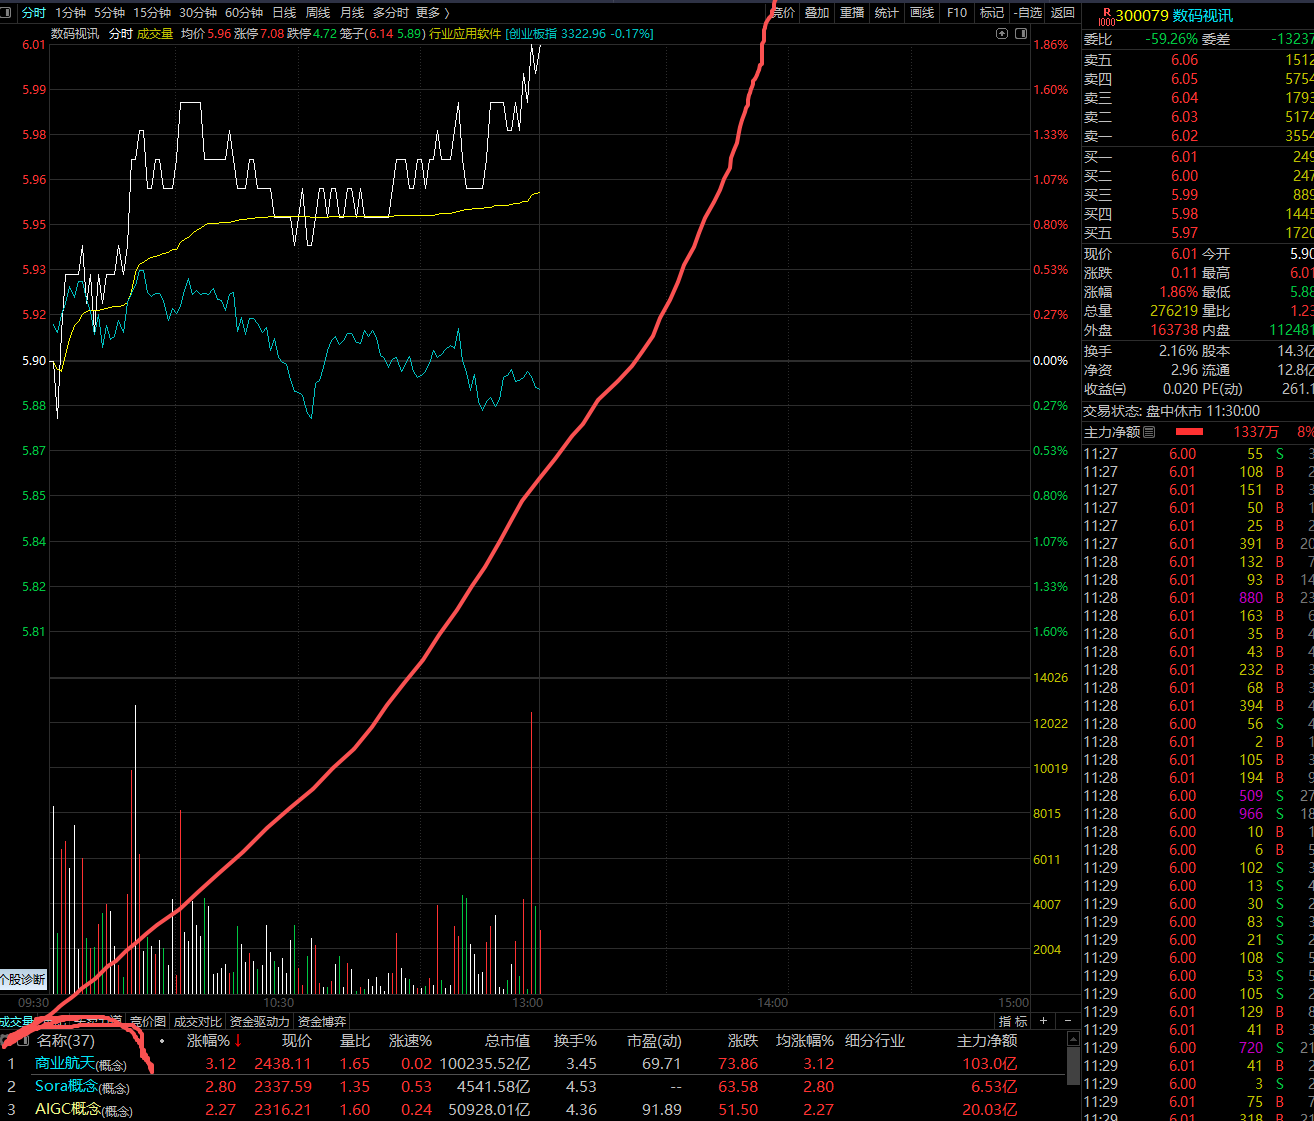Open the 月线 monthly chart
Viewport: 1314px width, 1121px height.
point(352,13)
